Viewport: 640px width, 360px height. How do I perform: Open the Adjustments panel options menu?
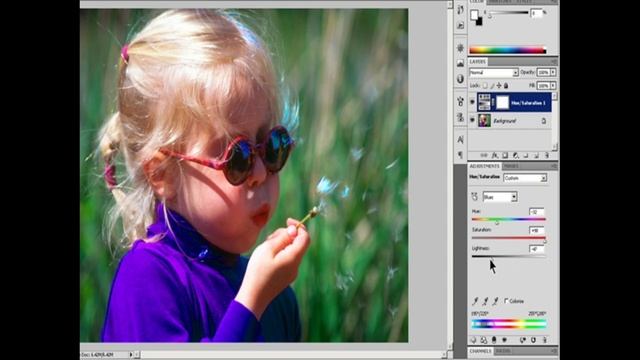click(x=553, y=166)
